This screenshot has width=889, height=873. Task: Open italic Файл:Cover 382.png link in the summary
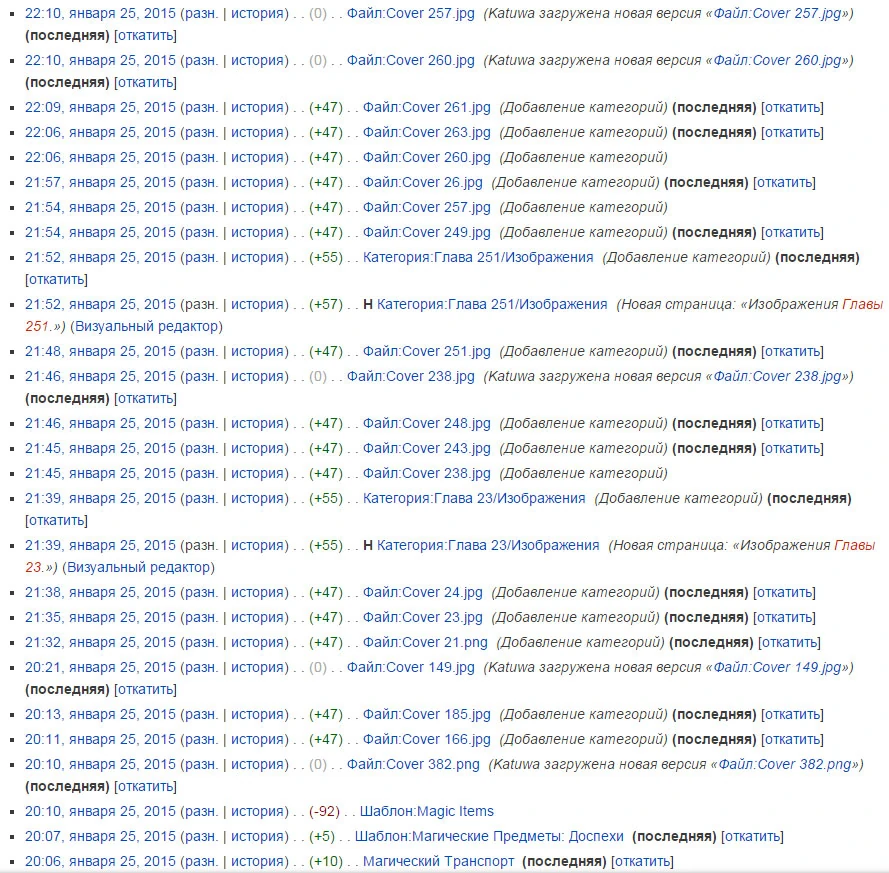pyautogui.click(x=785, y=764)
